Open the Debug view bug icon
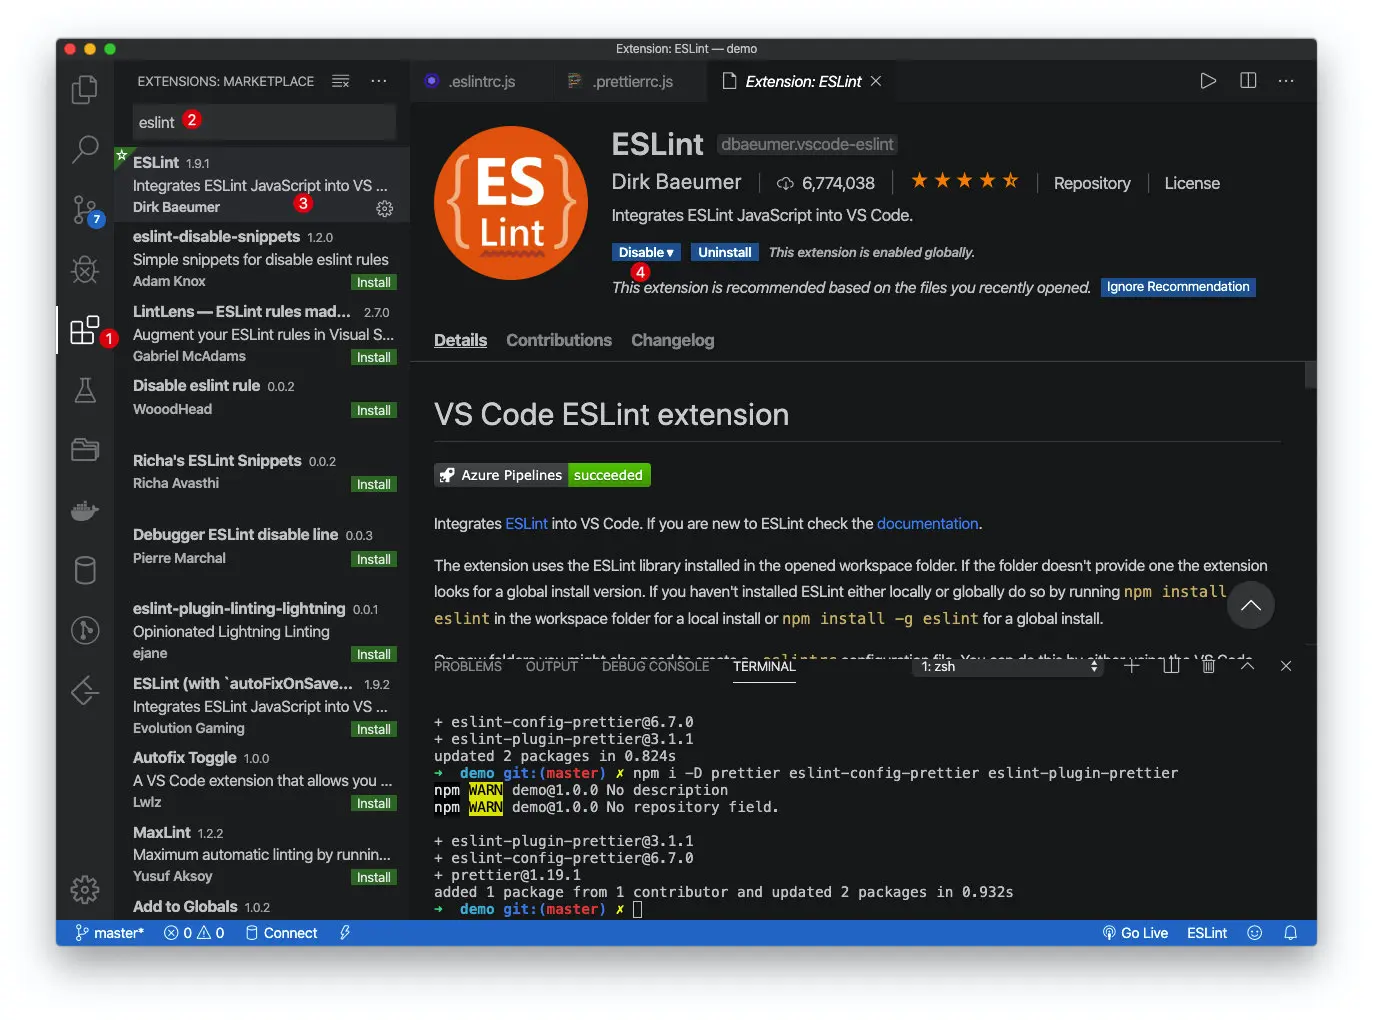This screenshot has height=1020, width=1373. (x=85, y=270)
